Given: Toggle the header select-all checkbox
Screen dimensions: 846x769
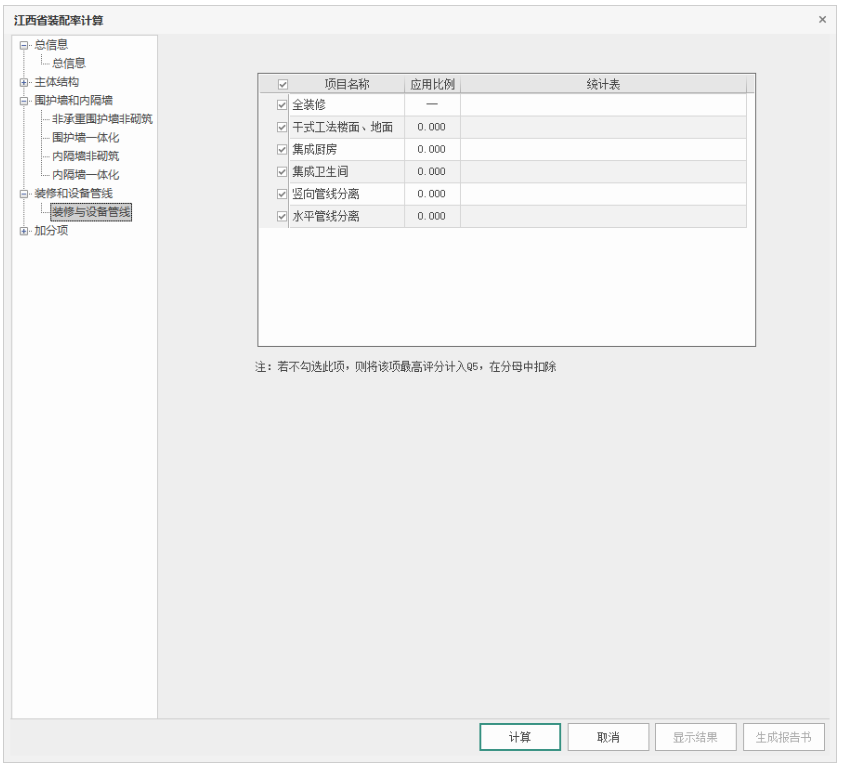Looking at the screenshot, I should (283, 84).
